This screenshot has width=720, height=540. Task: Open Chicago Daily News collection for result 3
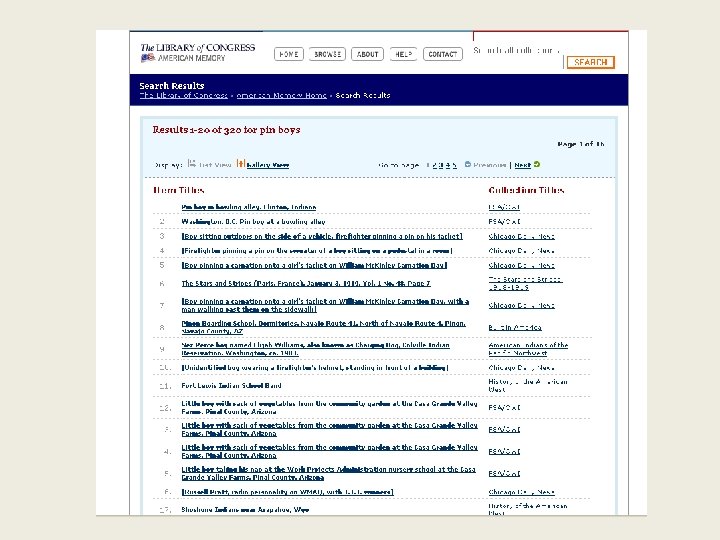coord(522,236)
